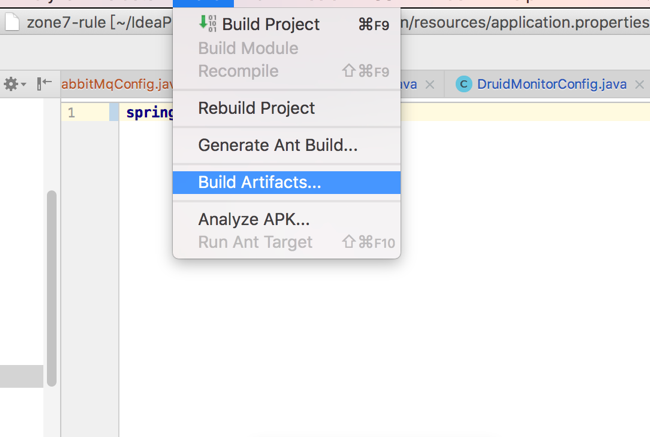Click the green Build Project arrow icon
Screen dimensions: 650x437
[207, 23]
